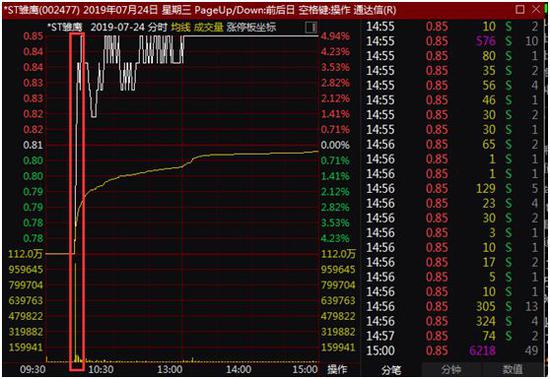The height and width of the screenshot is (379, 550).
Task: Close the *ST雏鹰 chart window
Action: tap(536, 9)
